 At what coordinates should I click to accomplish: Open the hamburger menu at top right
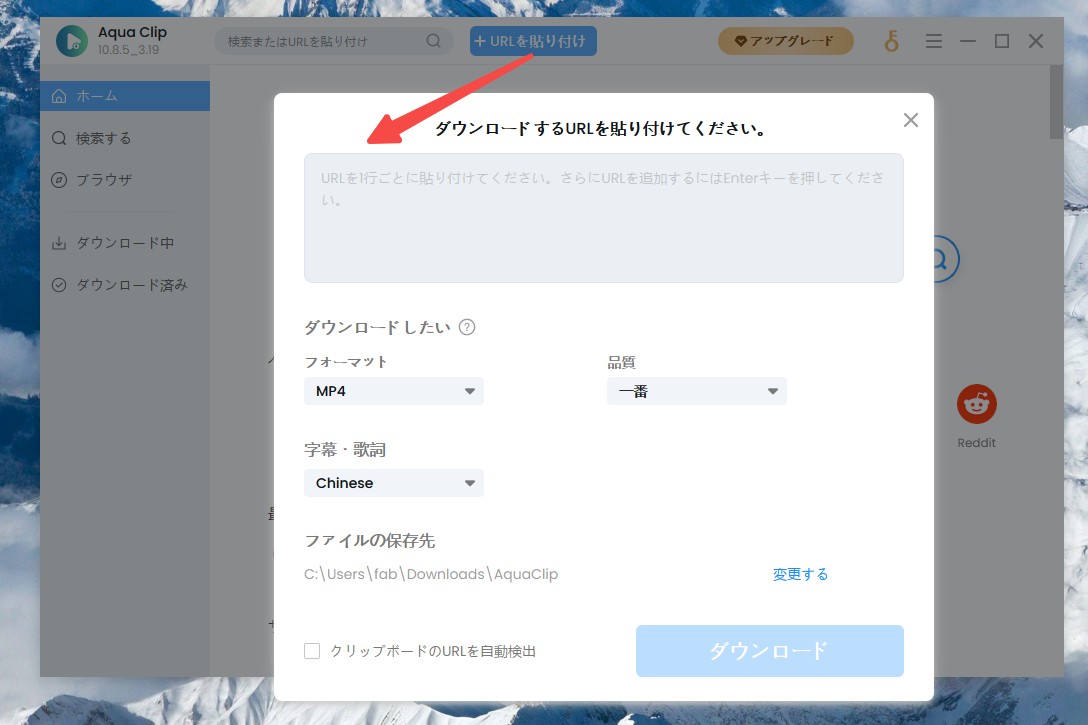tap(933, 41)
